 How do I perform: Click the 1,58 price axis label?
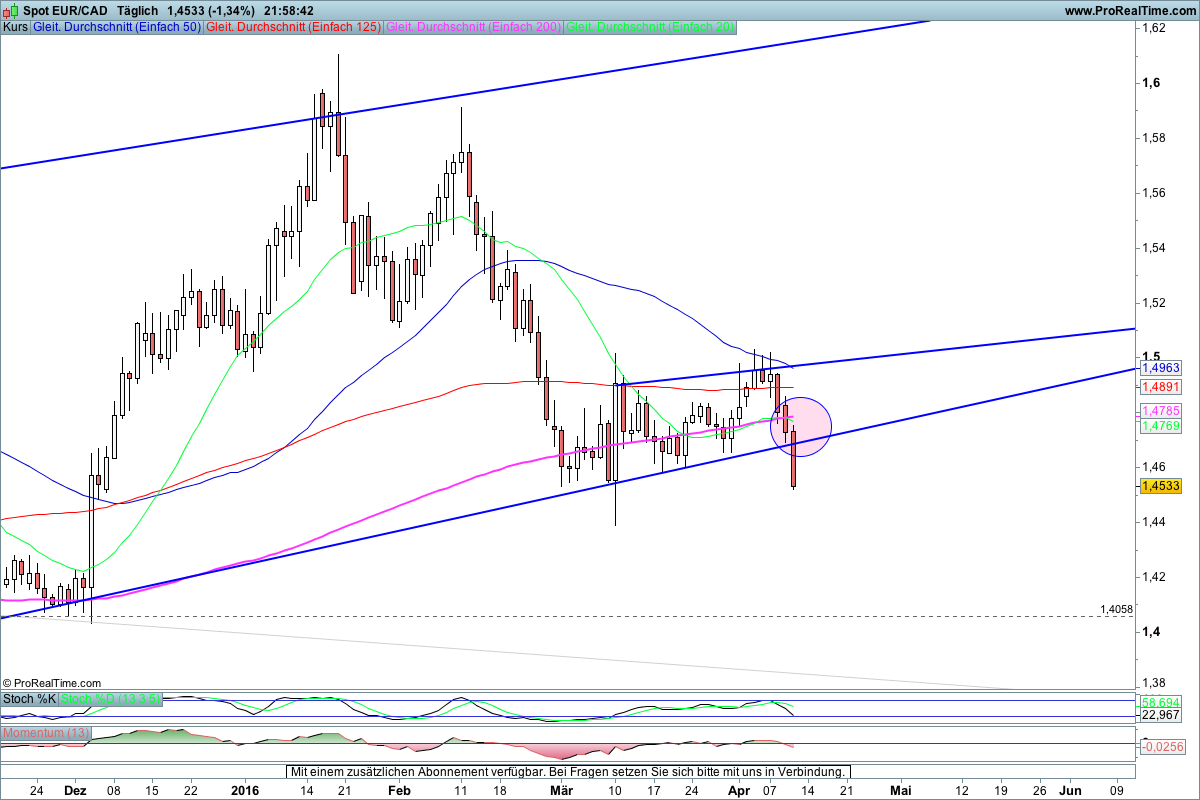[x=1154, y=138]
